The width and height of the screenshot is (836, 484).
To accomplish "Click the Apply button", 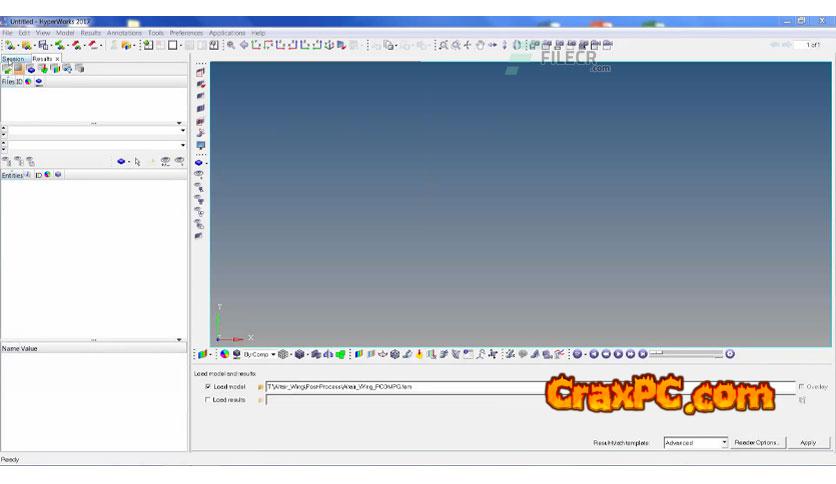I will (x=808, y=442).
